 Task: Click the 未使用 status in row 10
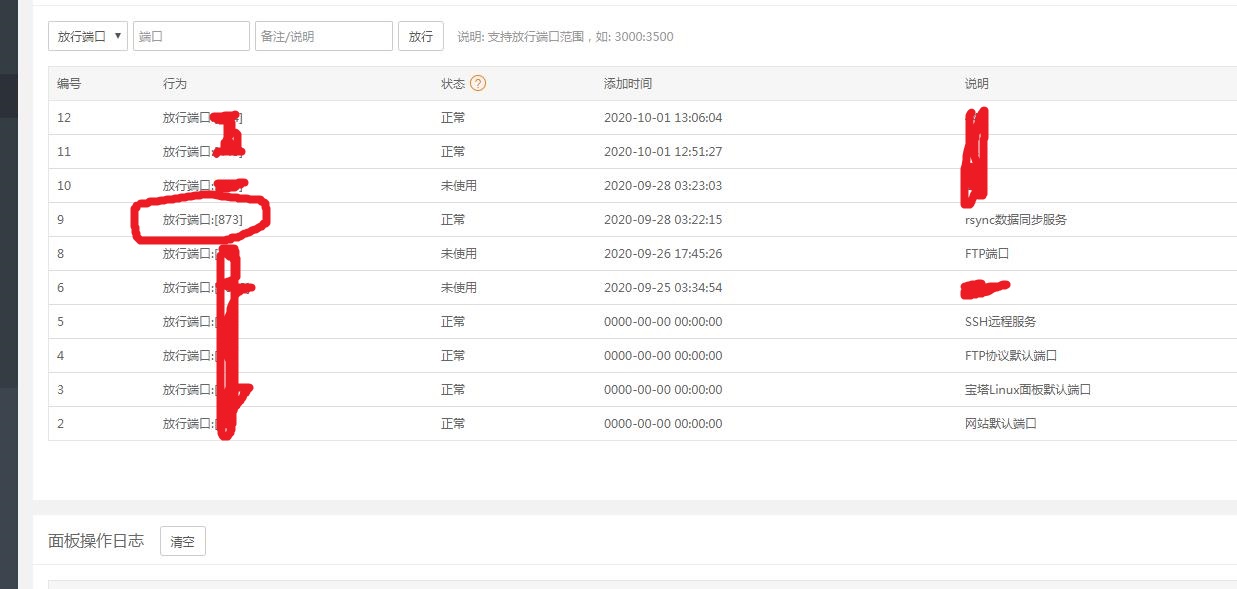coord(459,185)
